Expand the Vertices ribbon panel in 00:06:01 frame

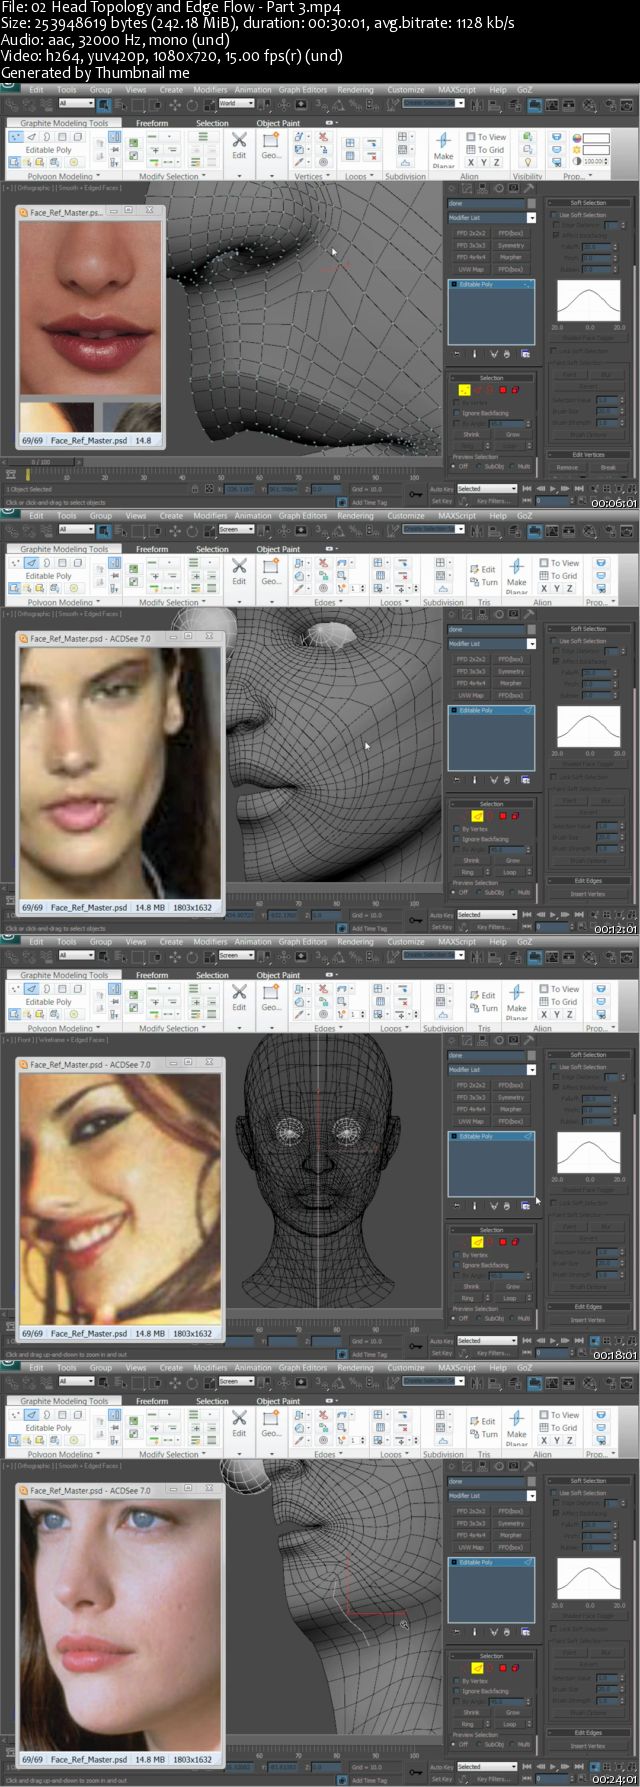coord(310,177)
